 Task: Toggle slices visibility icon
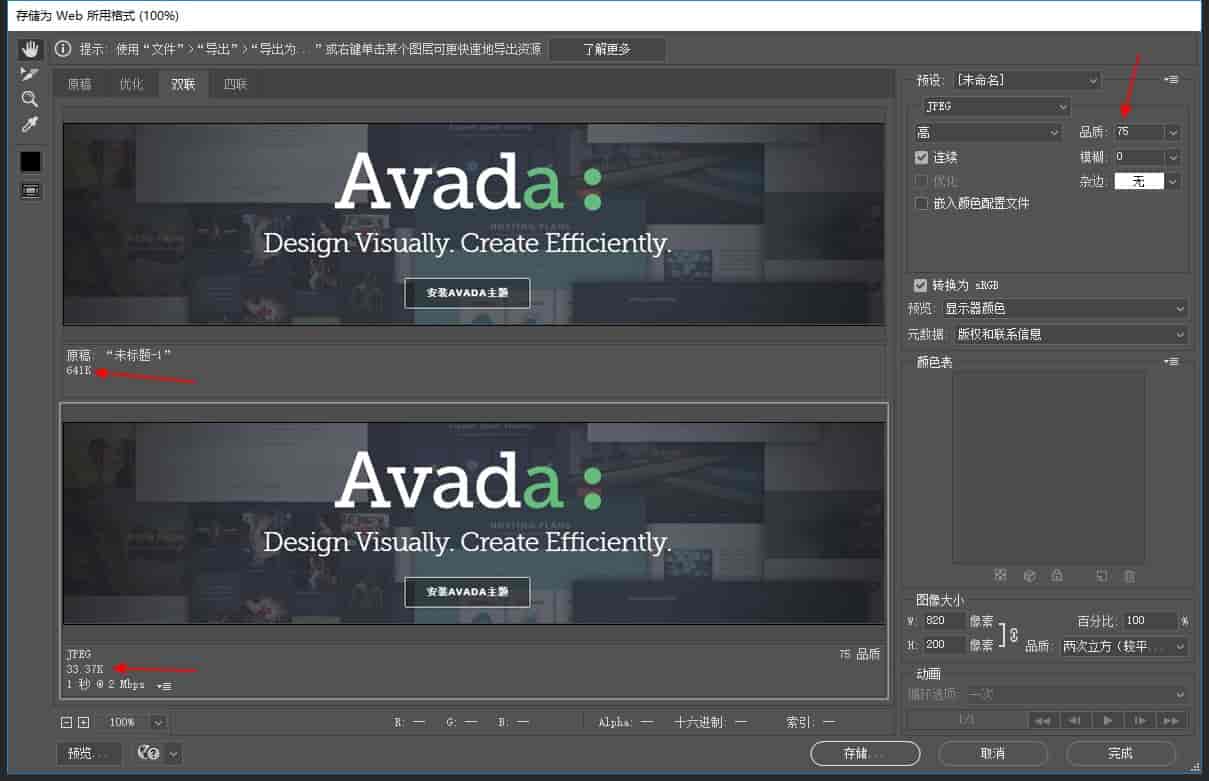coord(30,190)
